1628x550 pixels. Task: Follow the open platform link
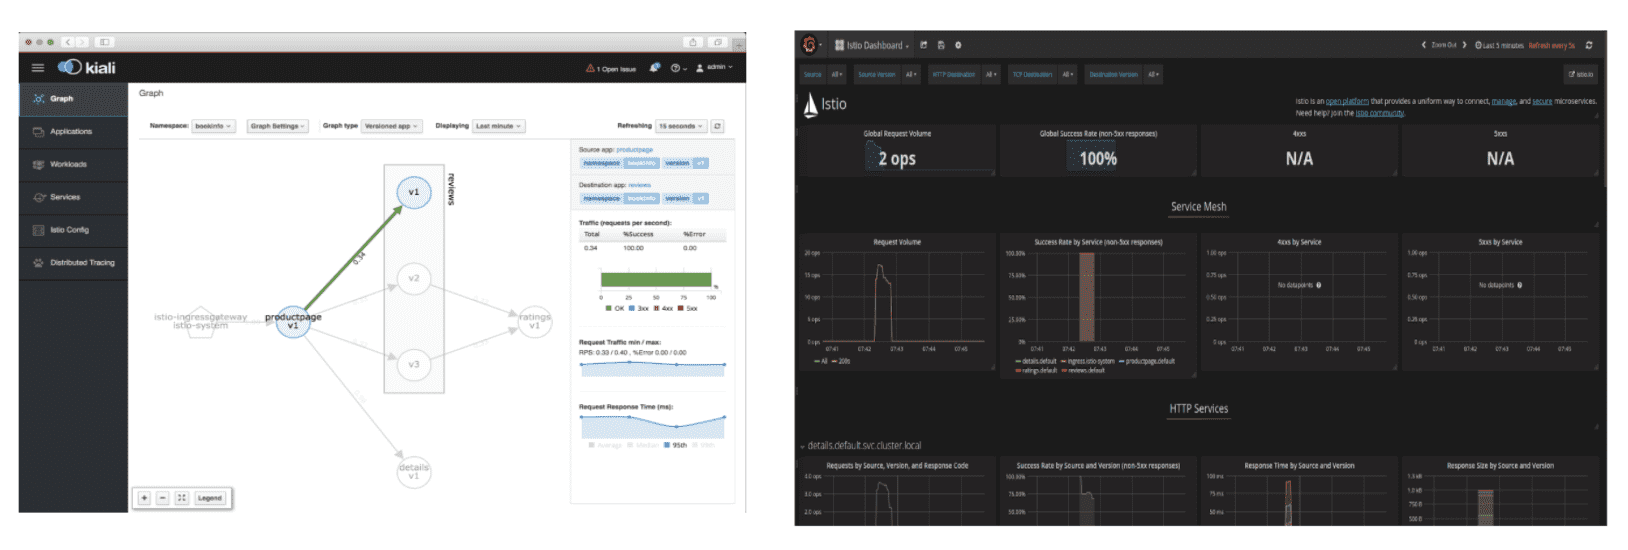[x=1347, y=101]
